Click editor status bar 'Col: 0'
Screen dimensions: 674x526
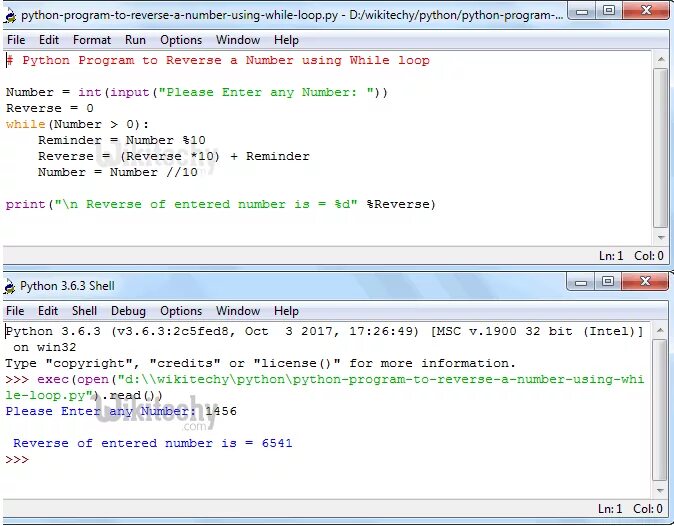point(649,256)
